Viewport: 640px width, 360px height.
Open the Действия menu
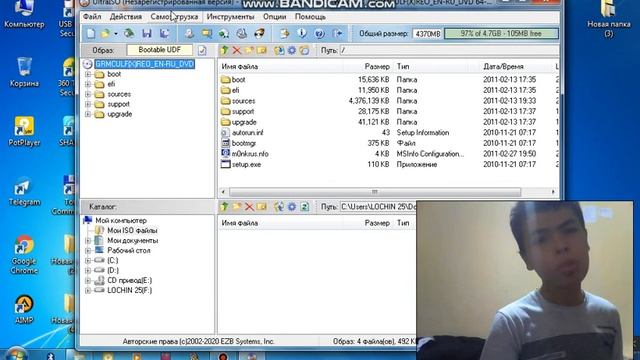pos(126,17)
